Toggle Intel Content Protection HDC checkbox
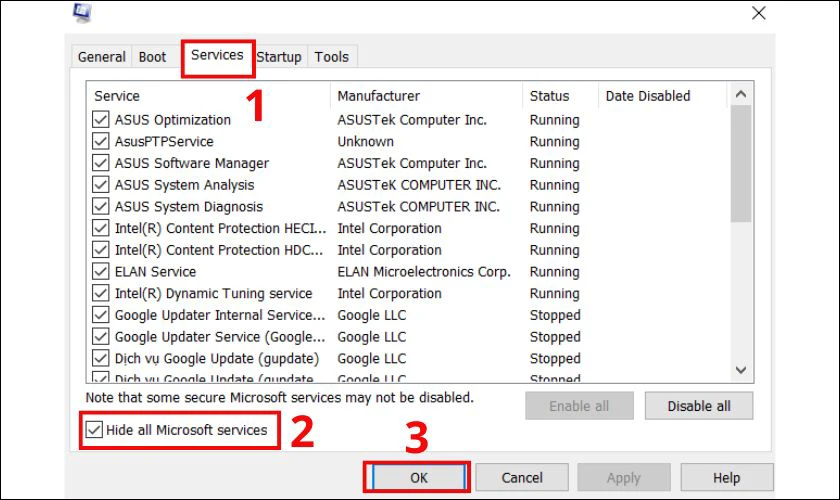 [x=101, y=249]
